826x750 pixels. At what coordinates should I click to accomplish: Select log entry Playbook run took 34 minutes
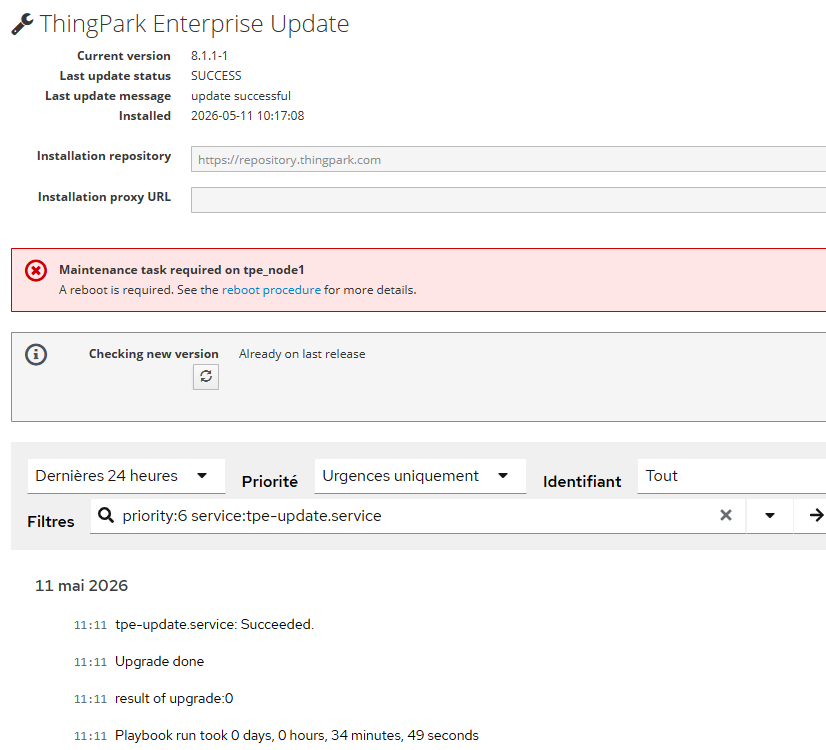click(x=297, y=735)
